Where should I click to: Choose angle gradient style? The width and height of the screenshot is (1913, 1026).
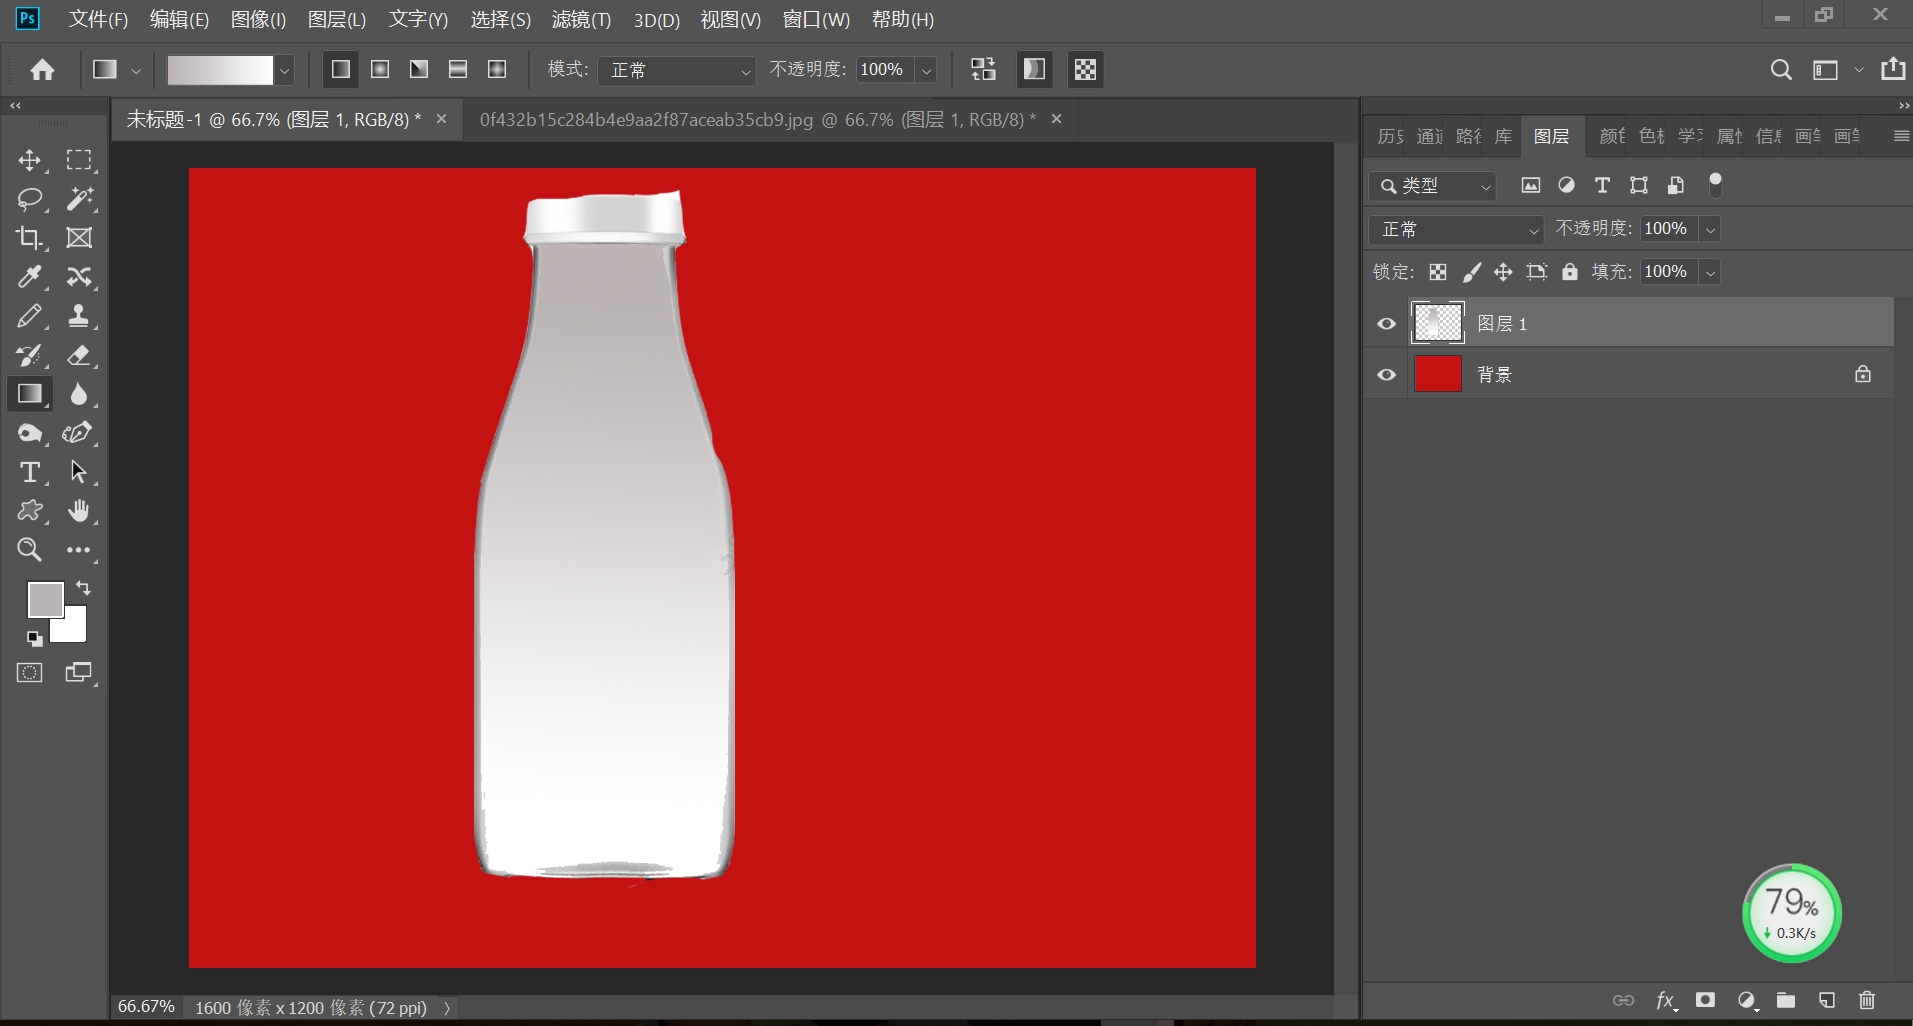pyautogui.click(x=419, y=69)
